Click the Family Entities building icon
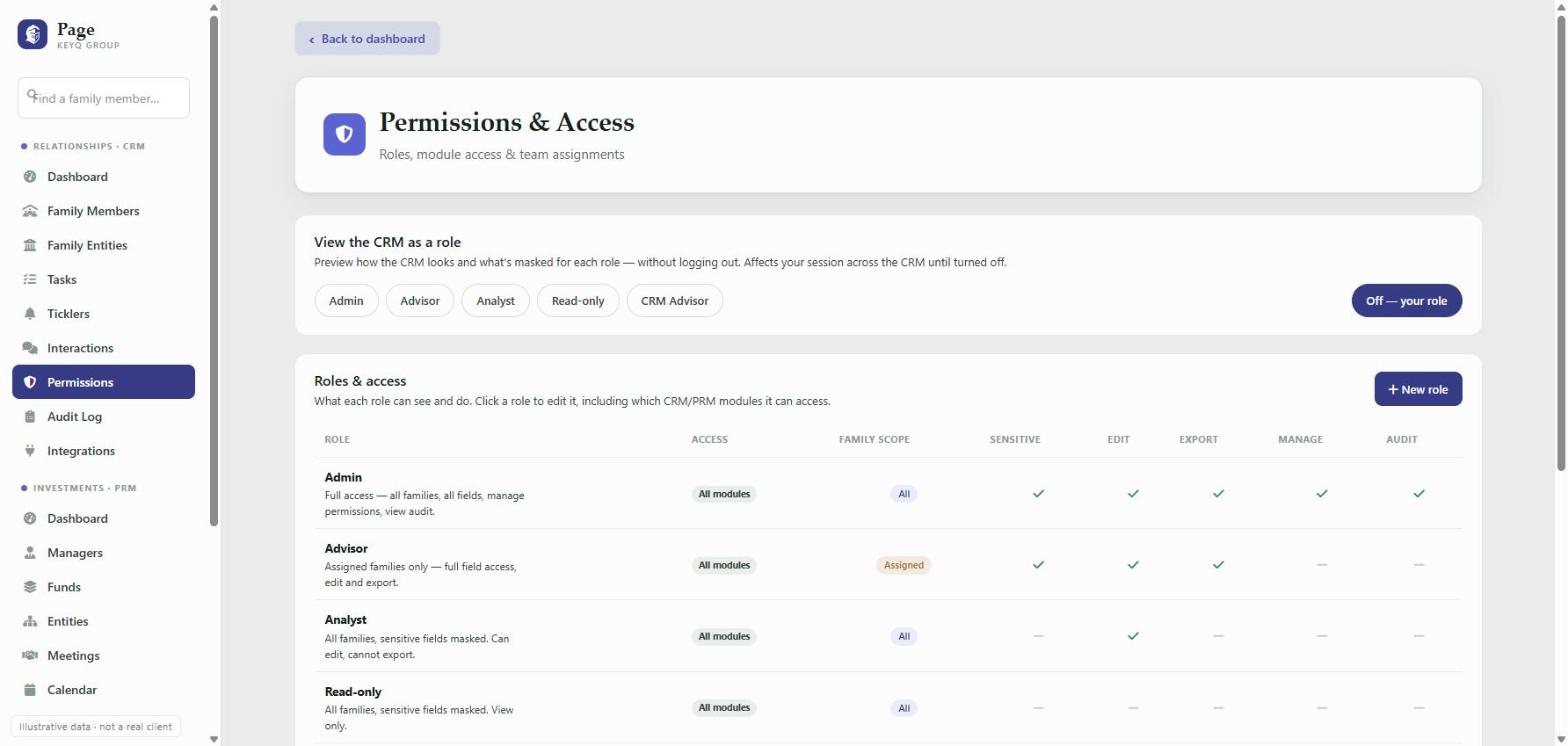1568x746 pixels. click(30, 245)
